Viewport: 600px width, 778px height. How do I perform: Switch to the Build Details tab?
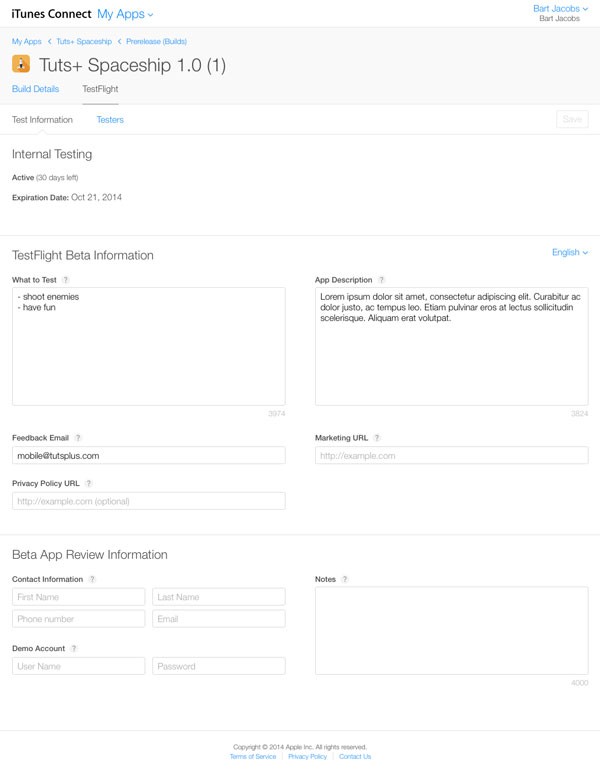35,89
